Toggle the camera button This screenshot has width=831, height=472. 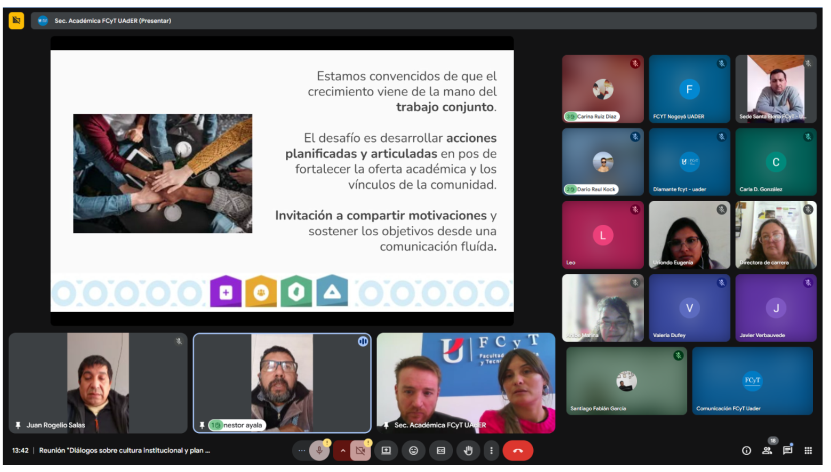pos(360,451)
